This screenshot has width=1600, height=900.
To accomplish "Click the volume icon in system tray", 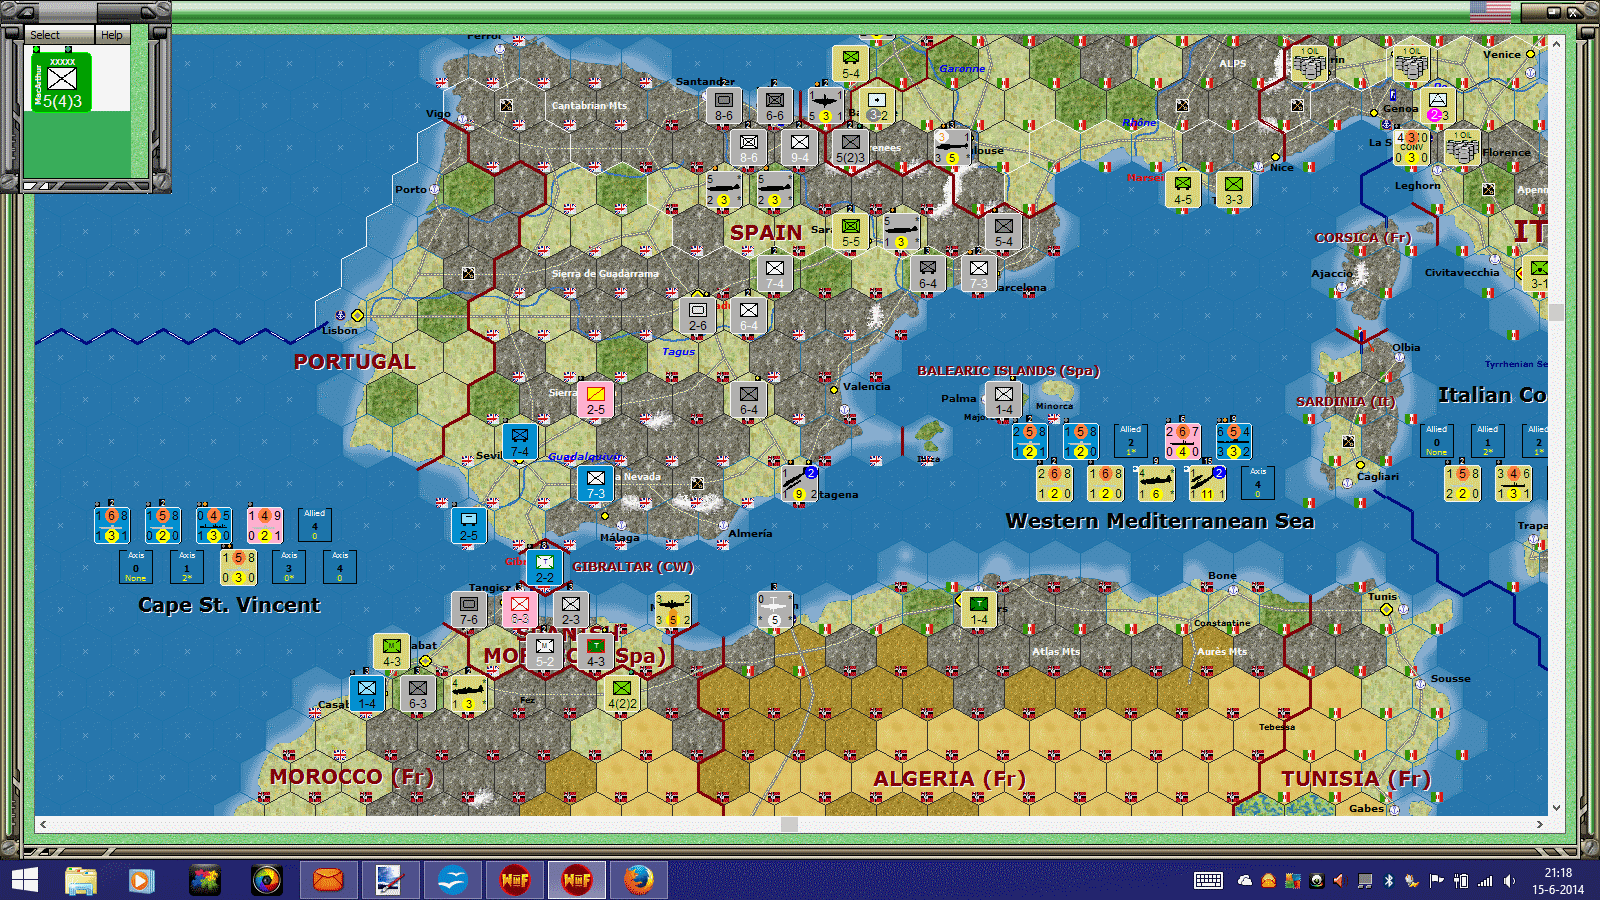I will point(1509,881).
